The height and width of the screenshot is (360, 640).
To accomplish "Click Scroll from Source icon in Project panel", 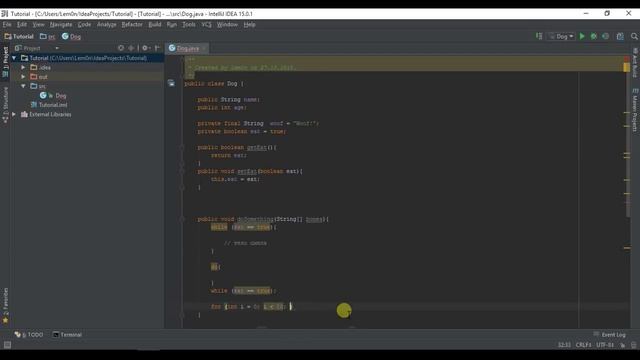I will (x=121, y=48).
